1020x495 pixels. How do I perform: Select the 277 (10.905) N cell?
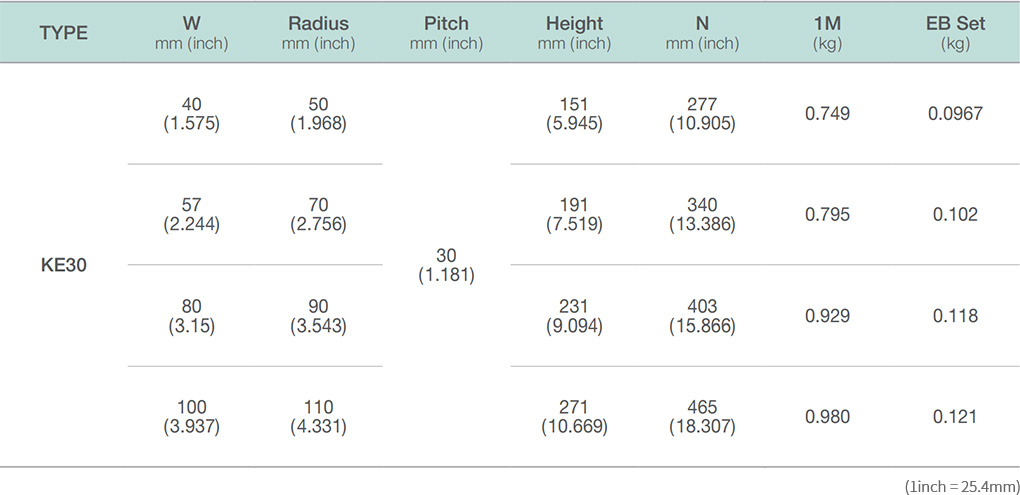702,114
